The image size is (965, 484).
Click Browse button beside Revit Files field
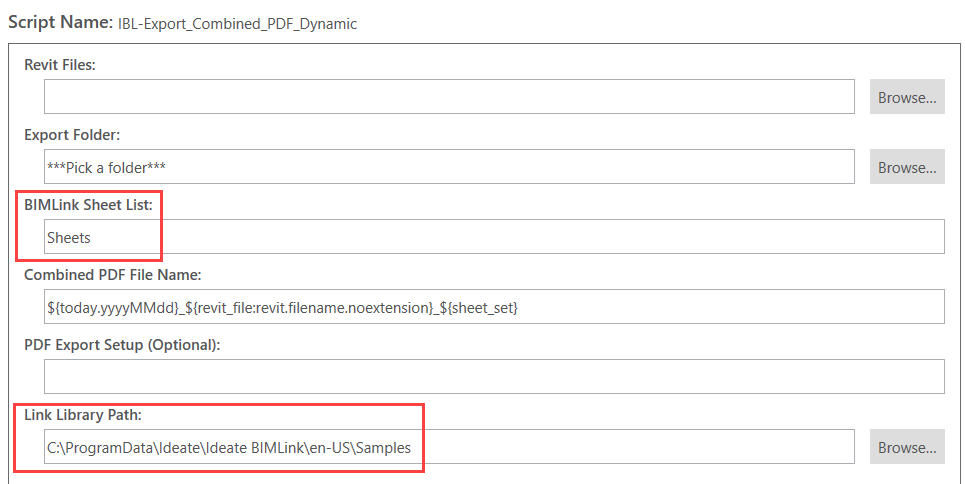point(907,97)
